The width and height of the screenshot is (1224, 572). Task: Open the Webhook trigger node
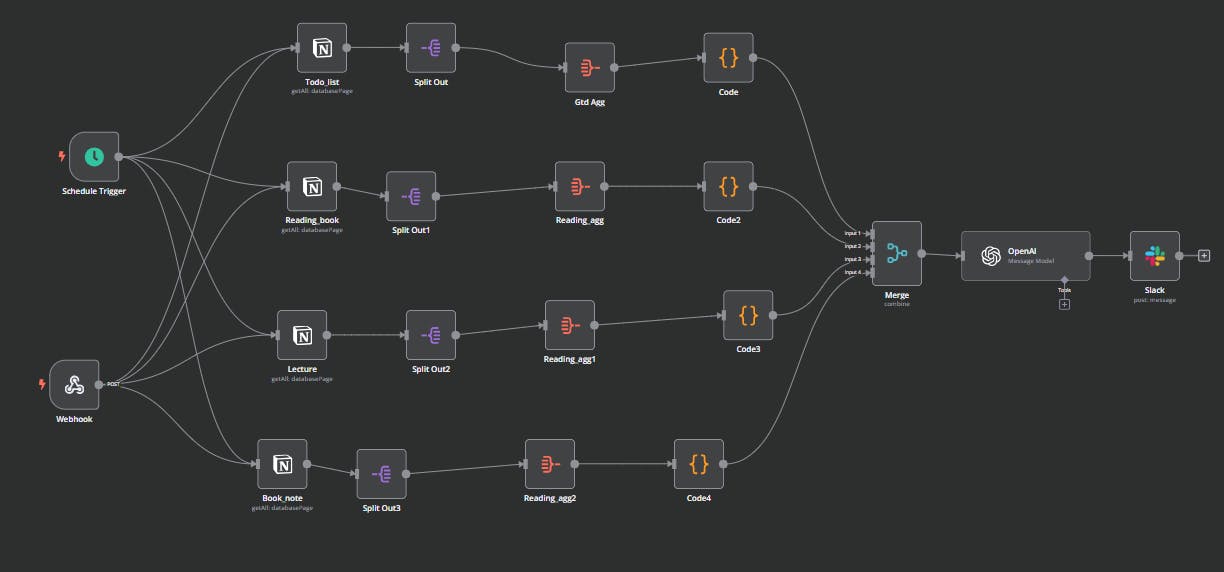[74, 385]
